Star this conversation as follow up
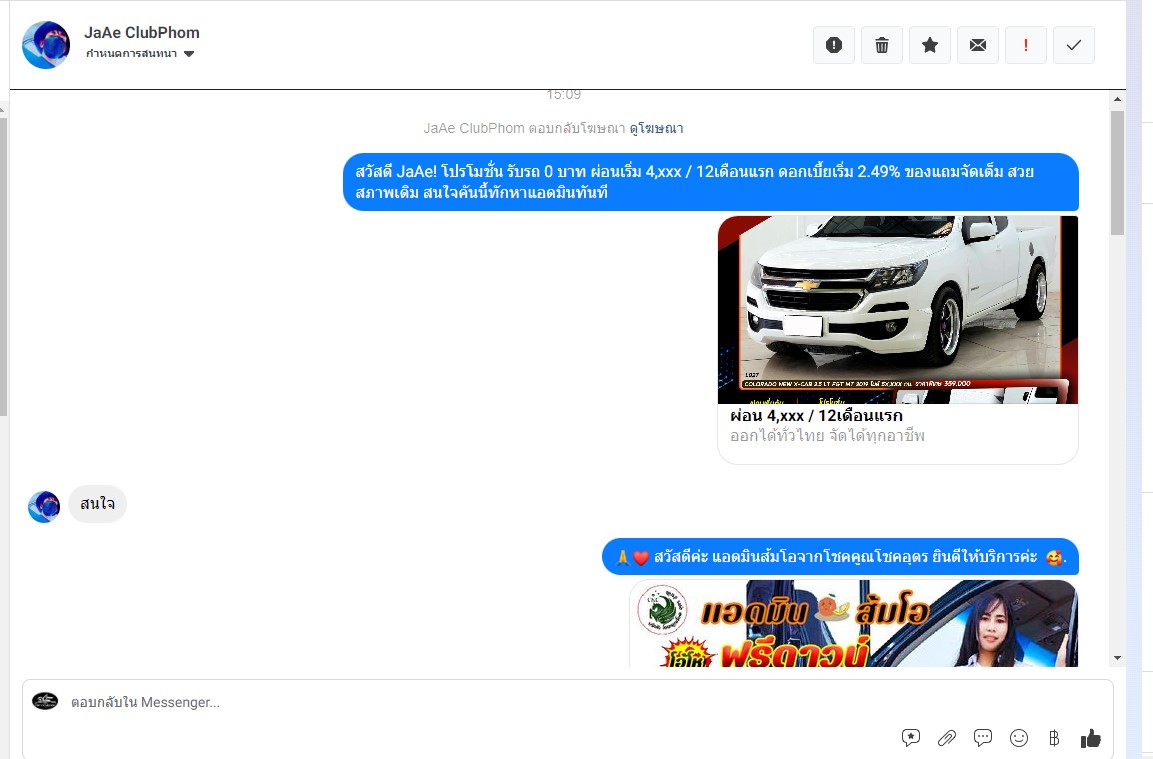 click(929, 45)
